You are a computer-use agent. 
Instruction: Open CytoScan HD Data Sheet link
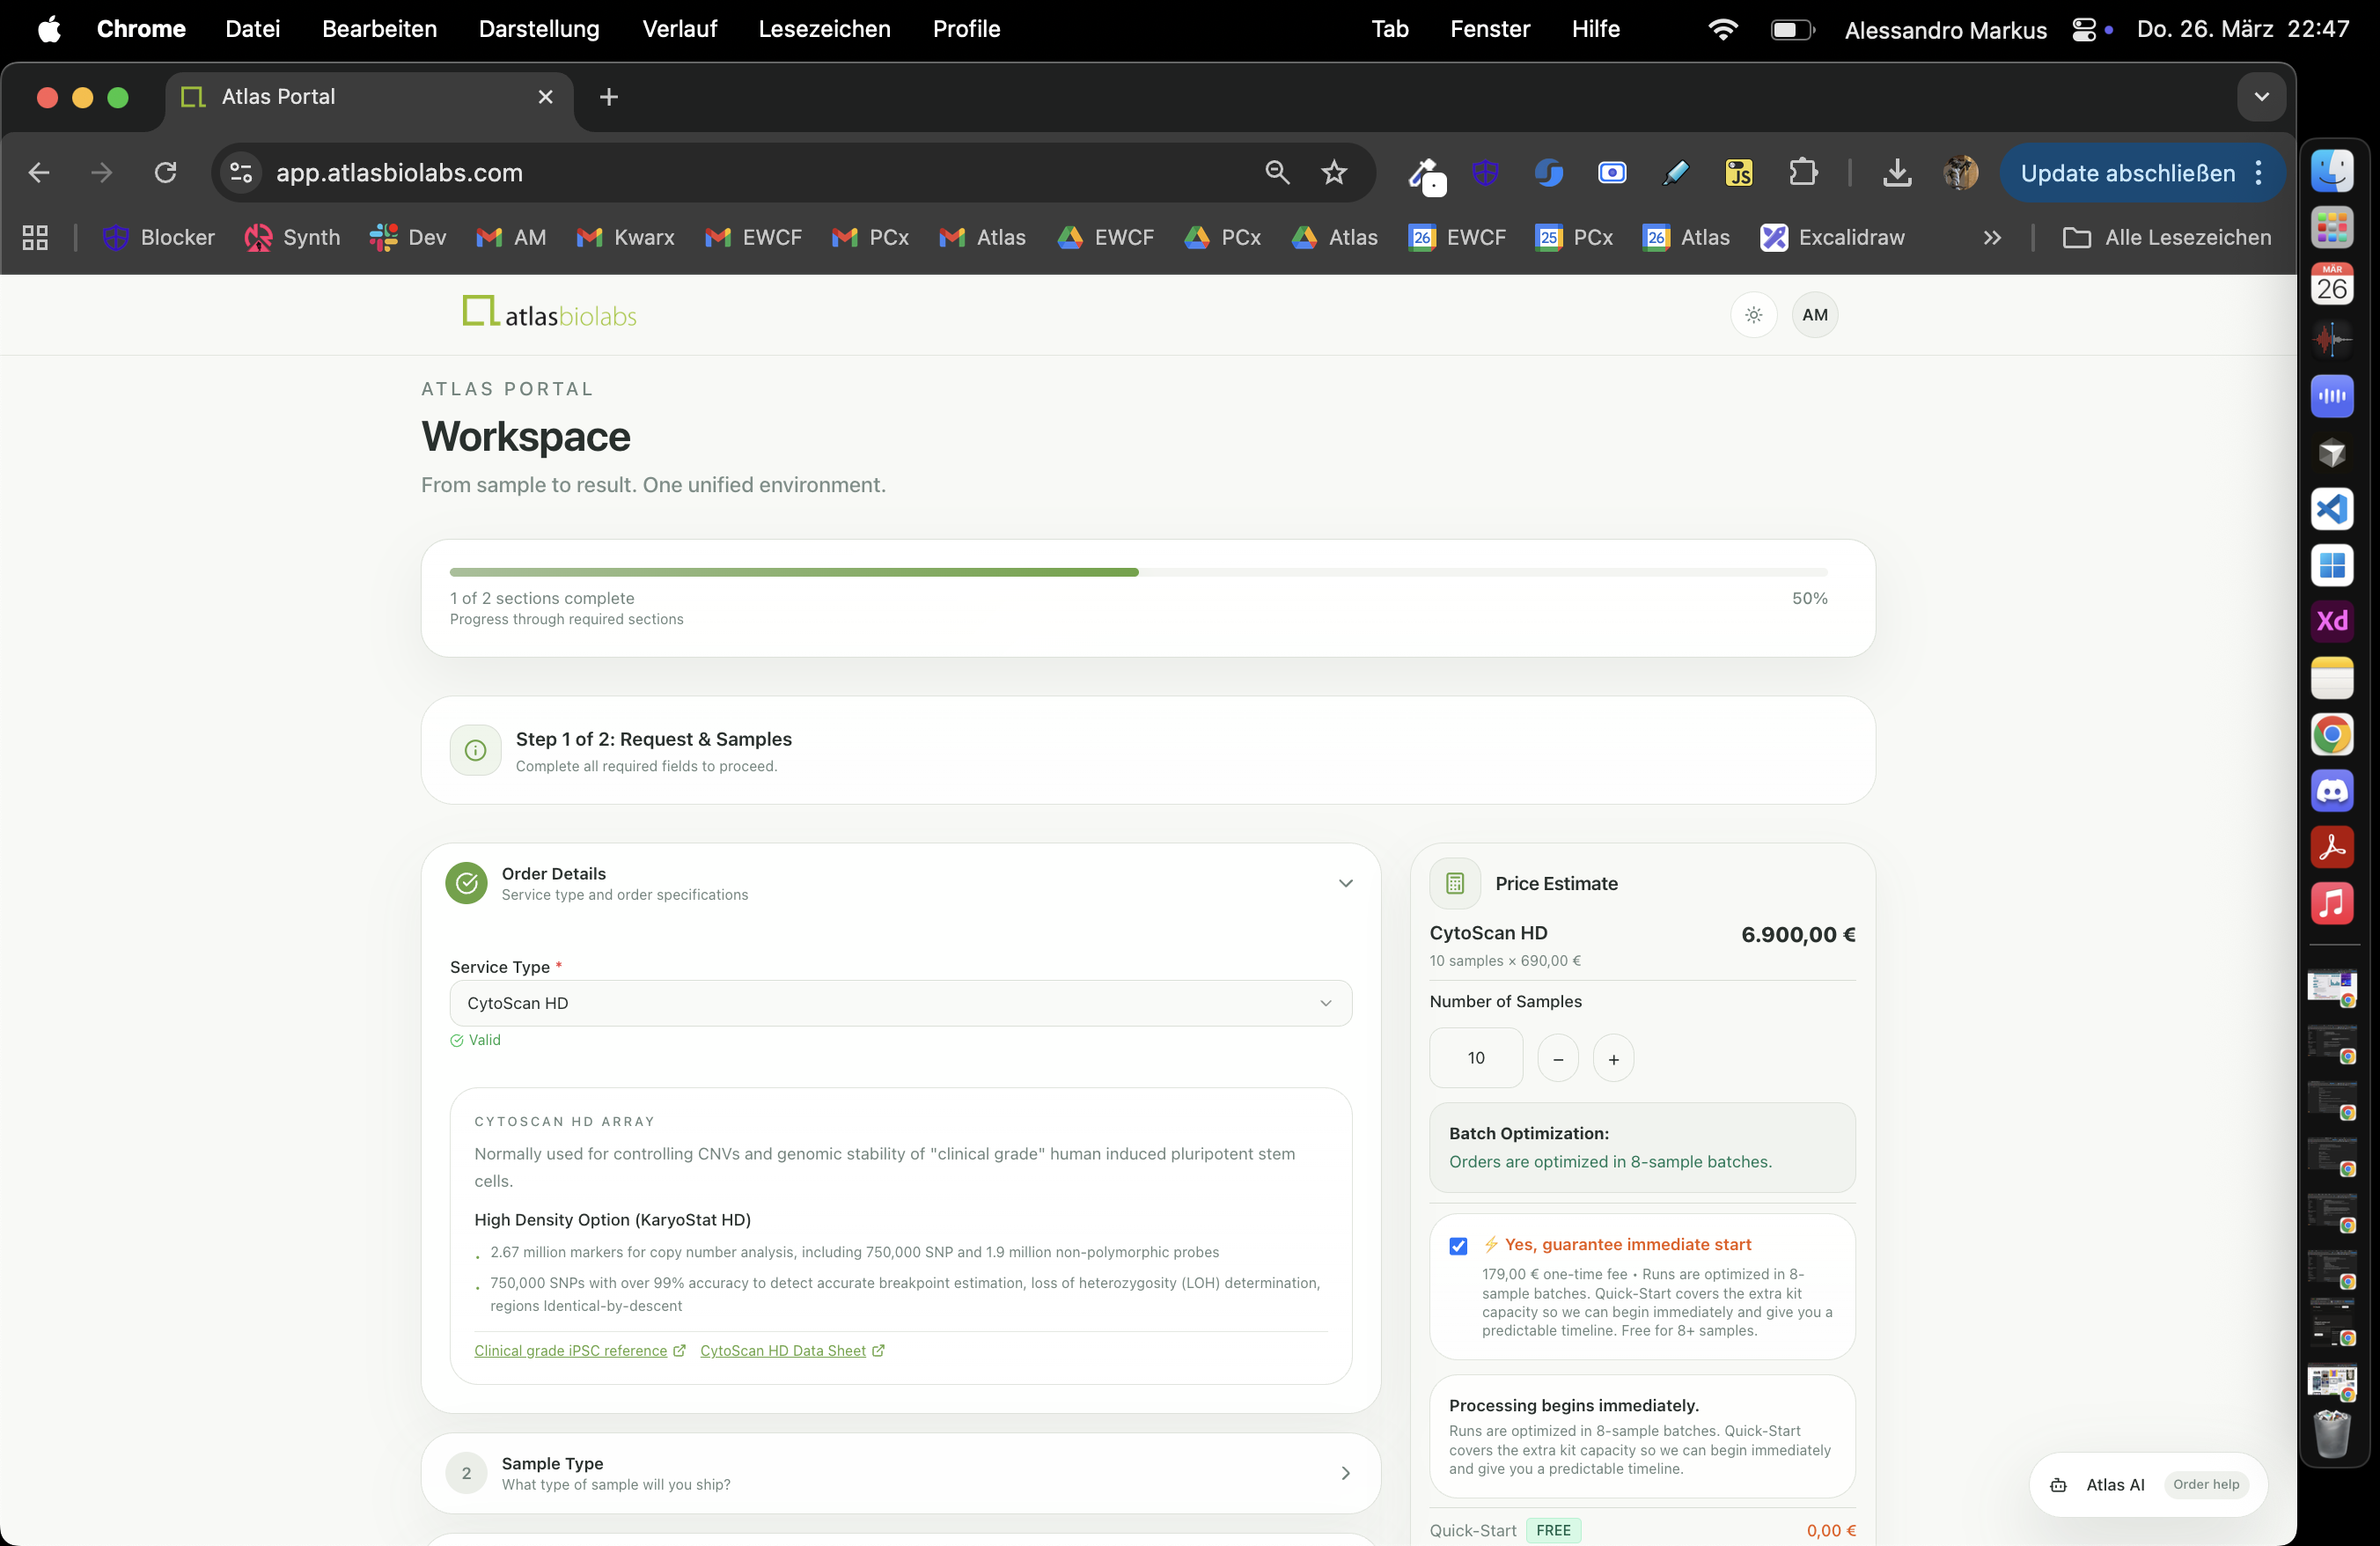(x=783, y=1351)
